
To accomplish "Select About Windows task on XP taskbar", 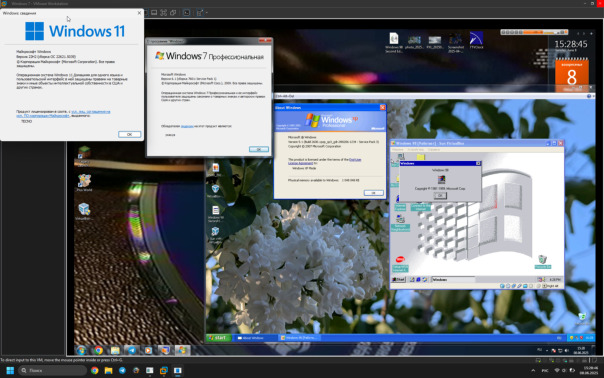I will click(255, 338).
